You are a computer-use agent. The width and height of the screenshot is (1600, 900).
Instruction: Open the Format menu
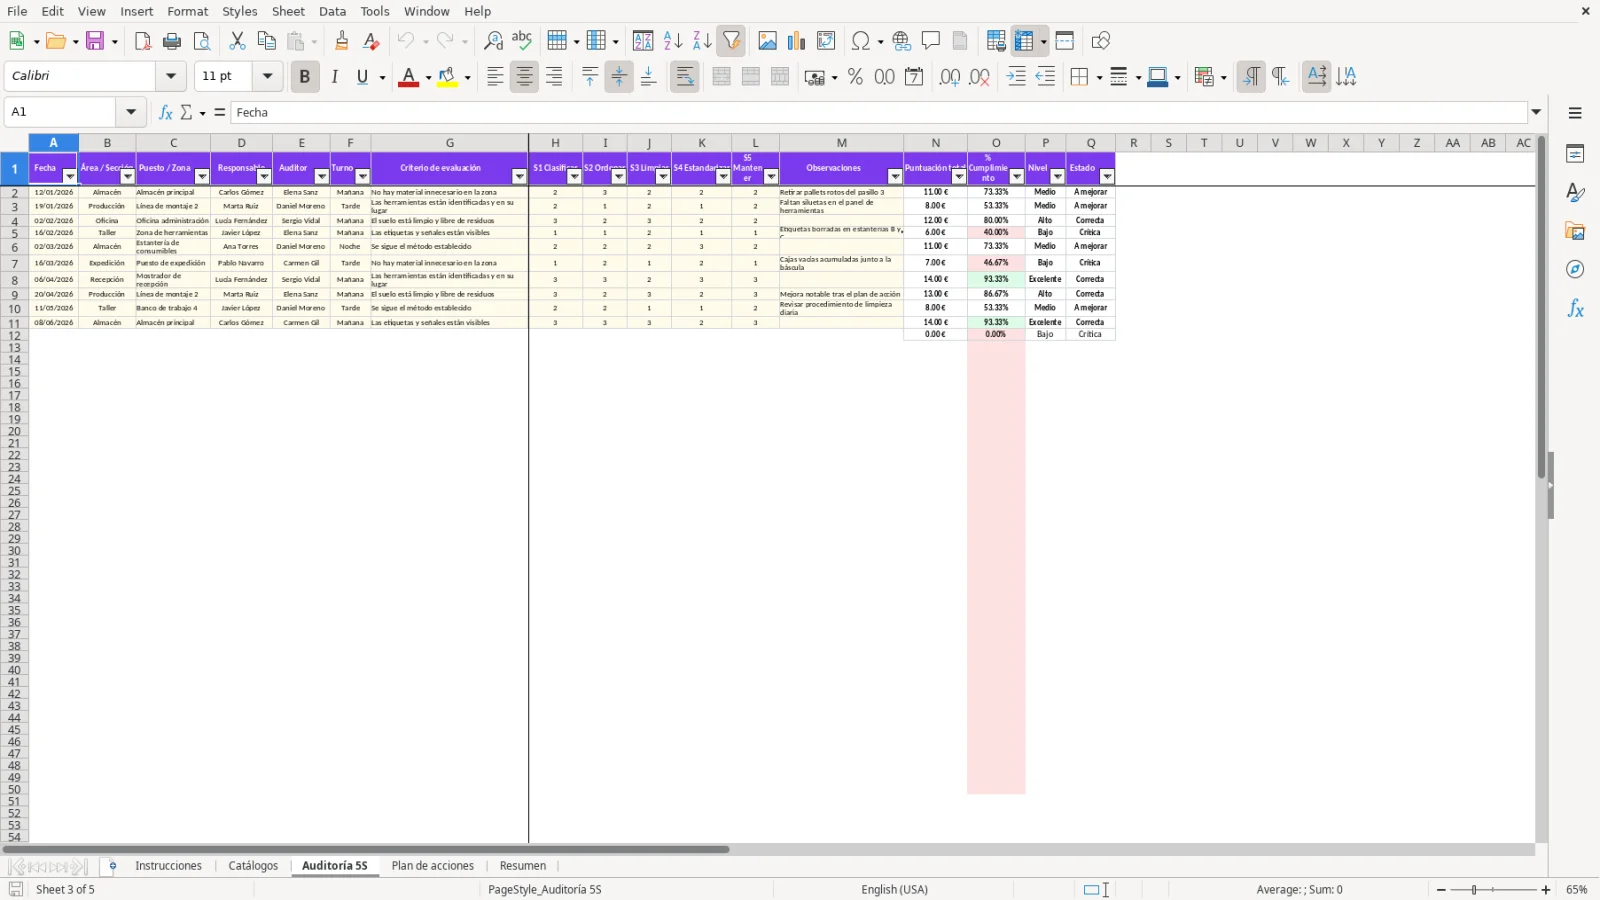tap(188, 11)
